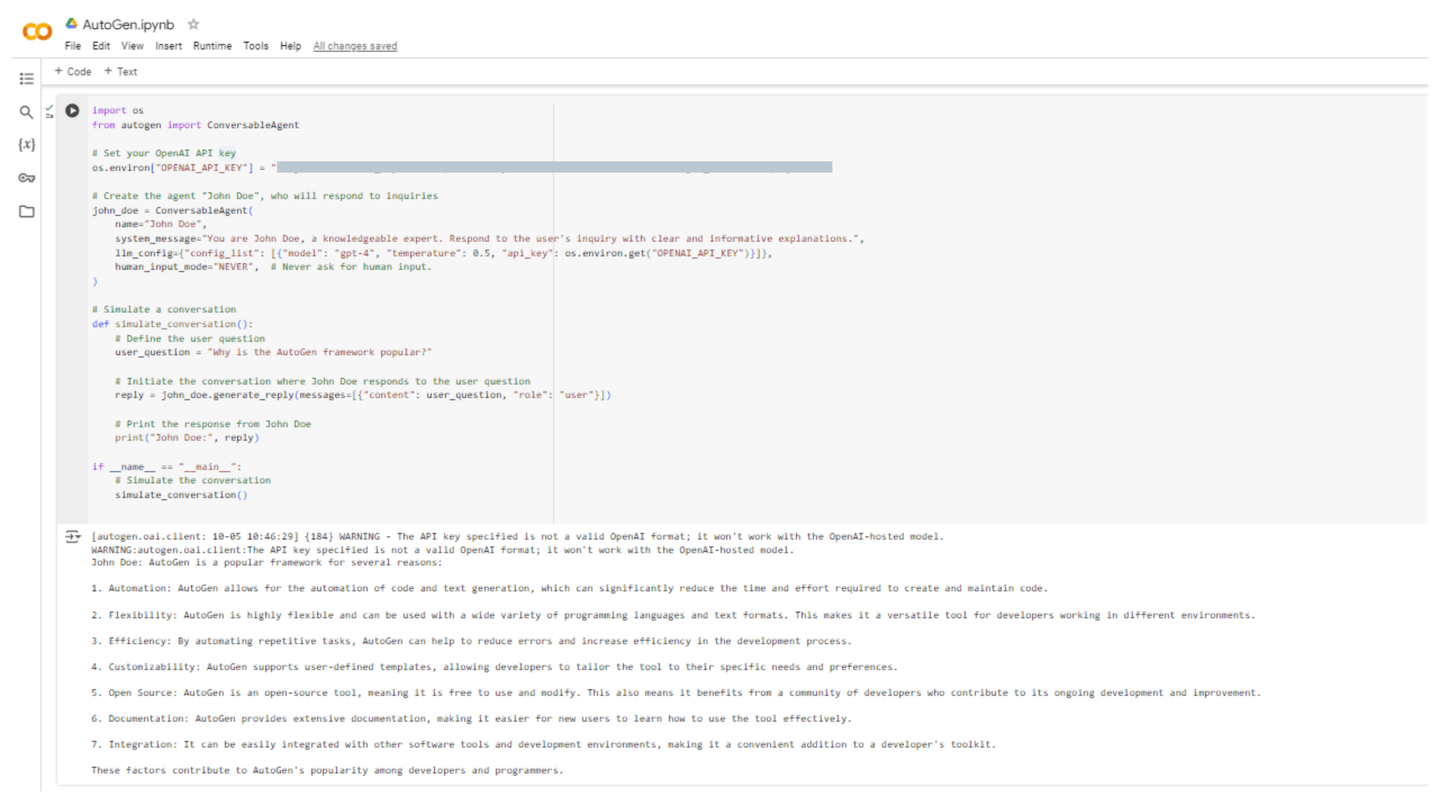
Task: Click output item '5. Open Source'
Action: click(676, 693)
